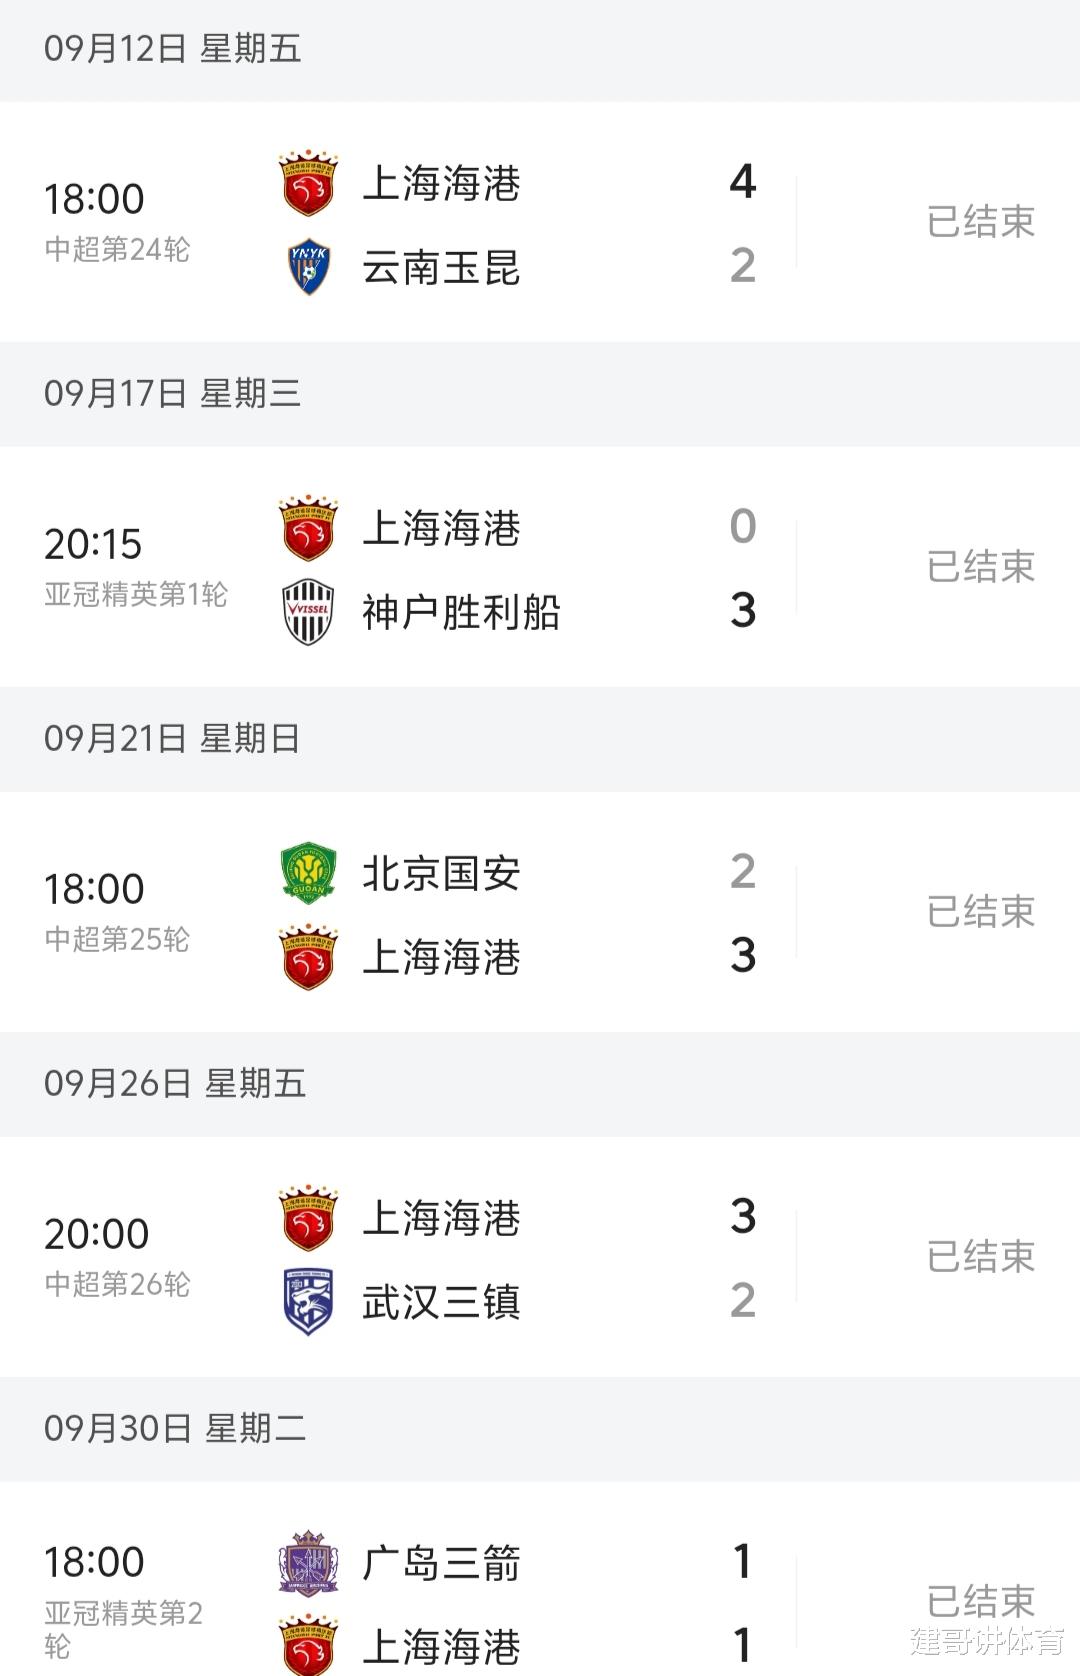Tap 上海海港 logo in the 武汉三镇 match

[308, 1218]
